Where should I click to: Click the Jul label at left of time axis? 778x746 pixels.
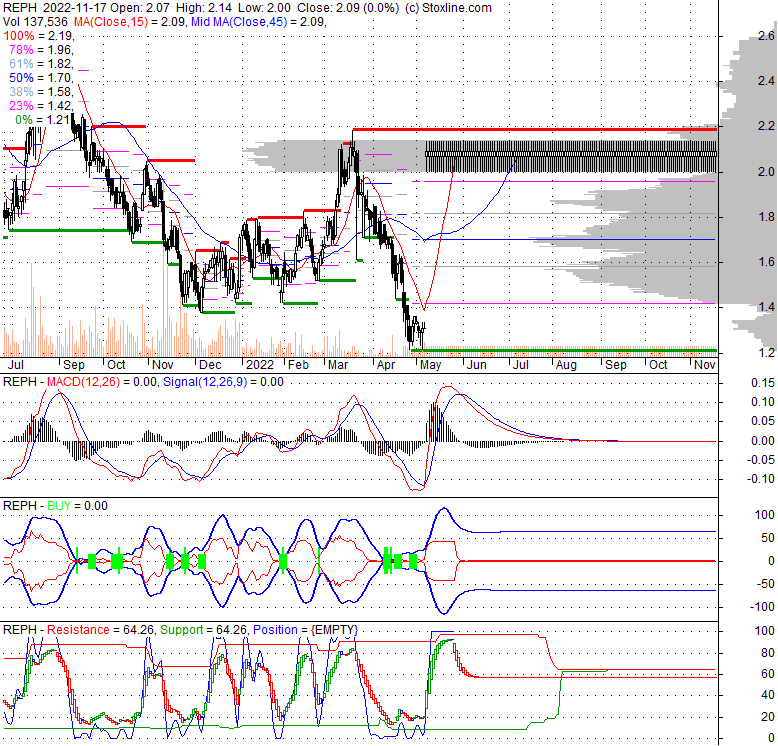click(x=16, y=365)
